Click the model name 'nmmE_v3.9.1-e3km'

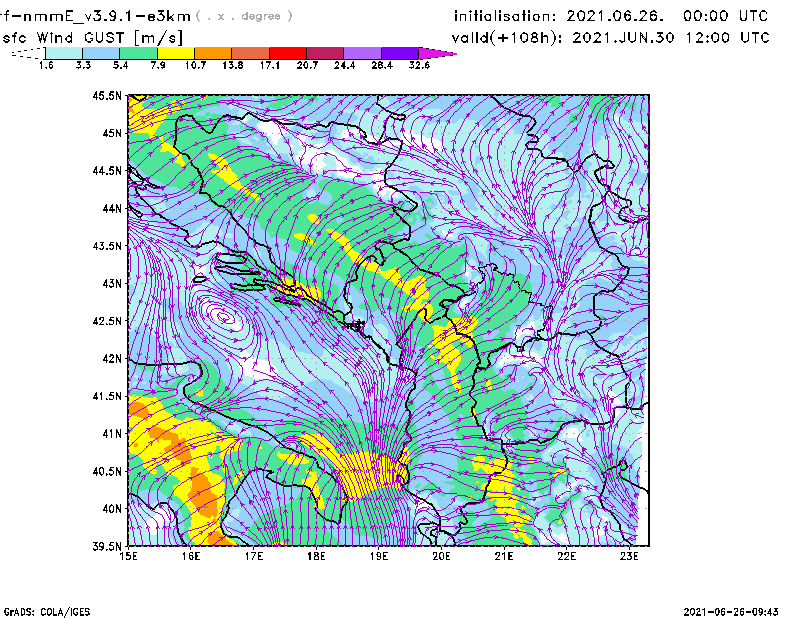pyautogui.click(x=107, y=16)
